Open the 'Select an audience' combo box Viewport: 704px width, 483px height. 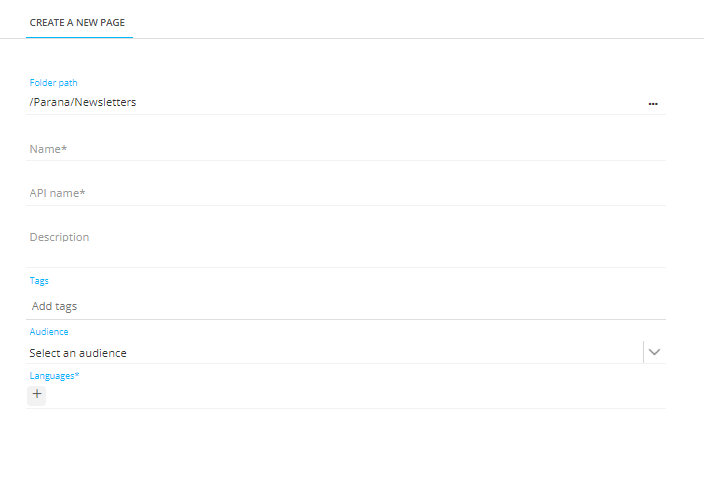tap(330, 353)
